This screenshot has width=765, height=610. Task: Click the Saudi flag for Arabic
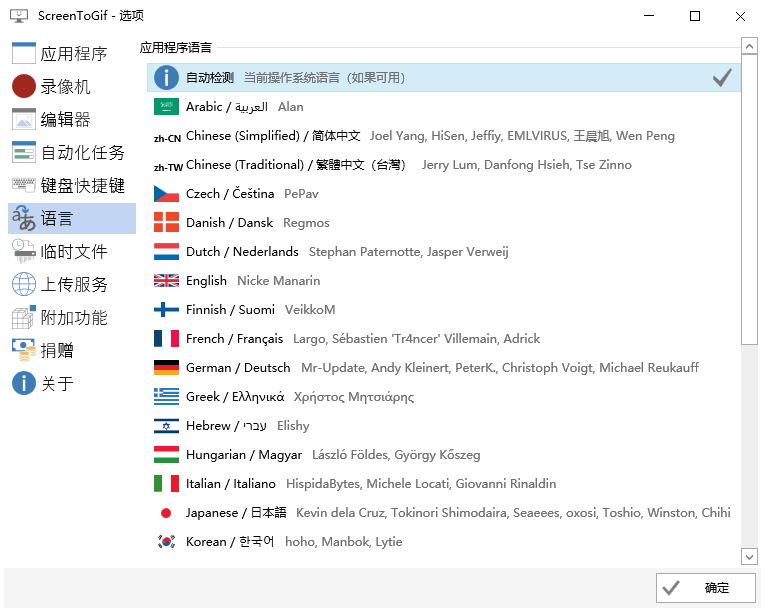coord(166,106)
